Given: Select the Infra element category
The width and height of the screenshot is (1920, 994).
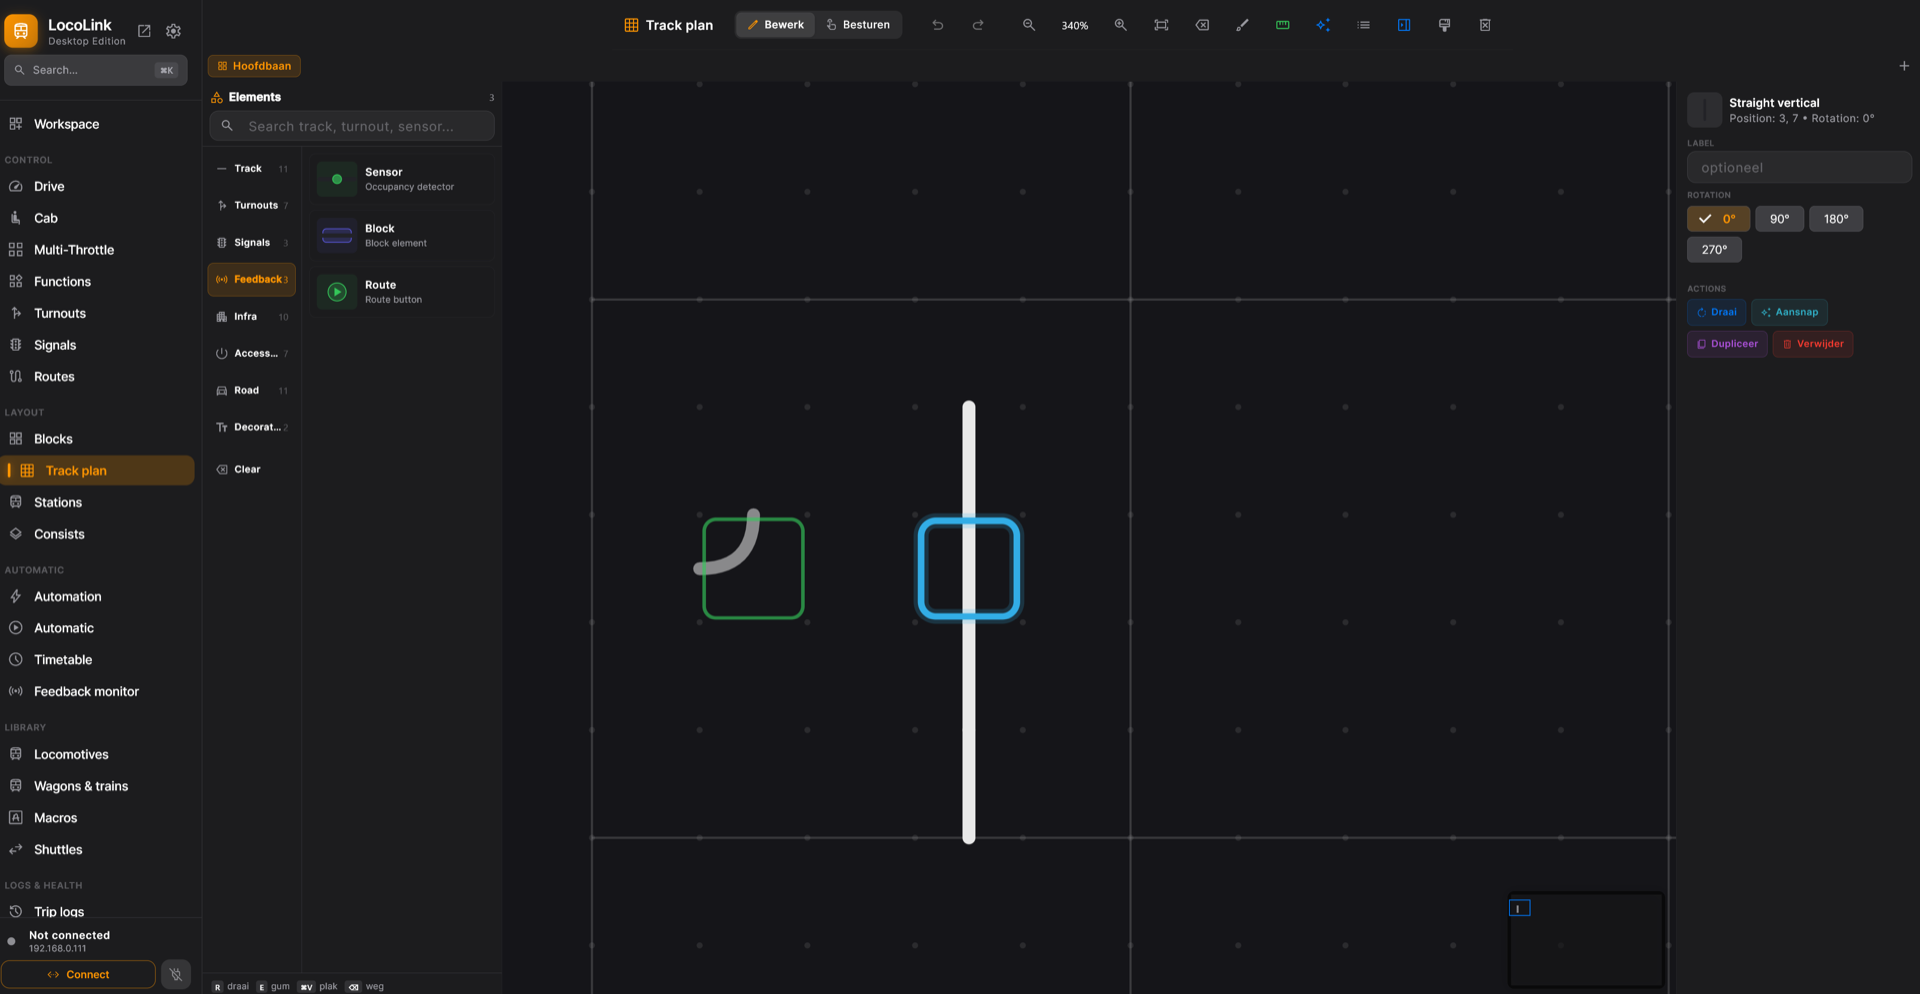Looking at the screenshot, I should click(252, 317).
